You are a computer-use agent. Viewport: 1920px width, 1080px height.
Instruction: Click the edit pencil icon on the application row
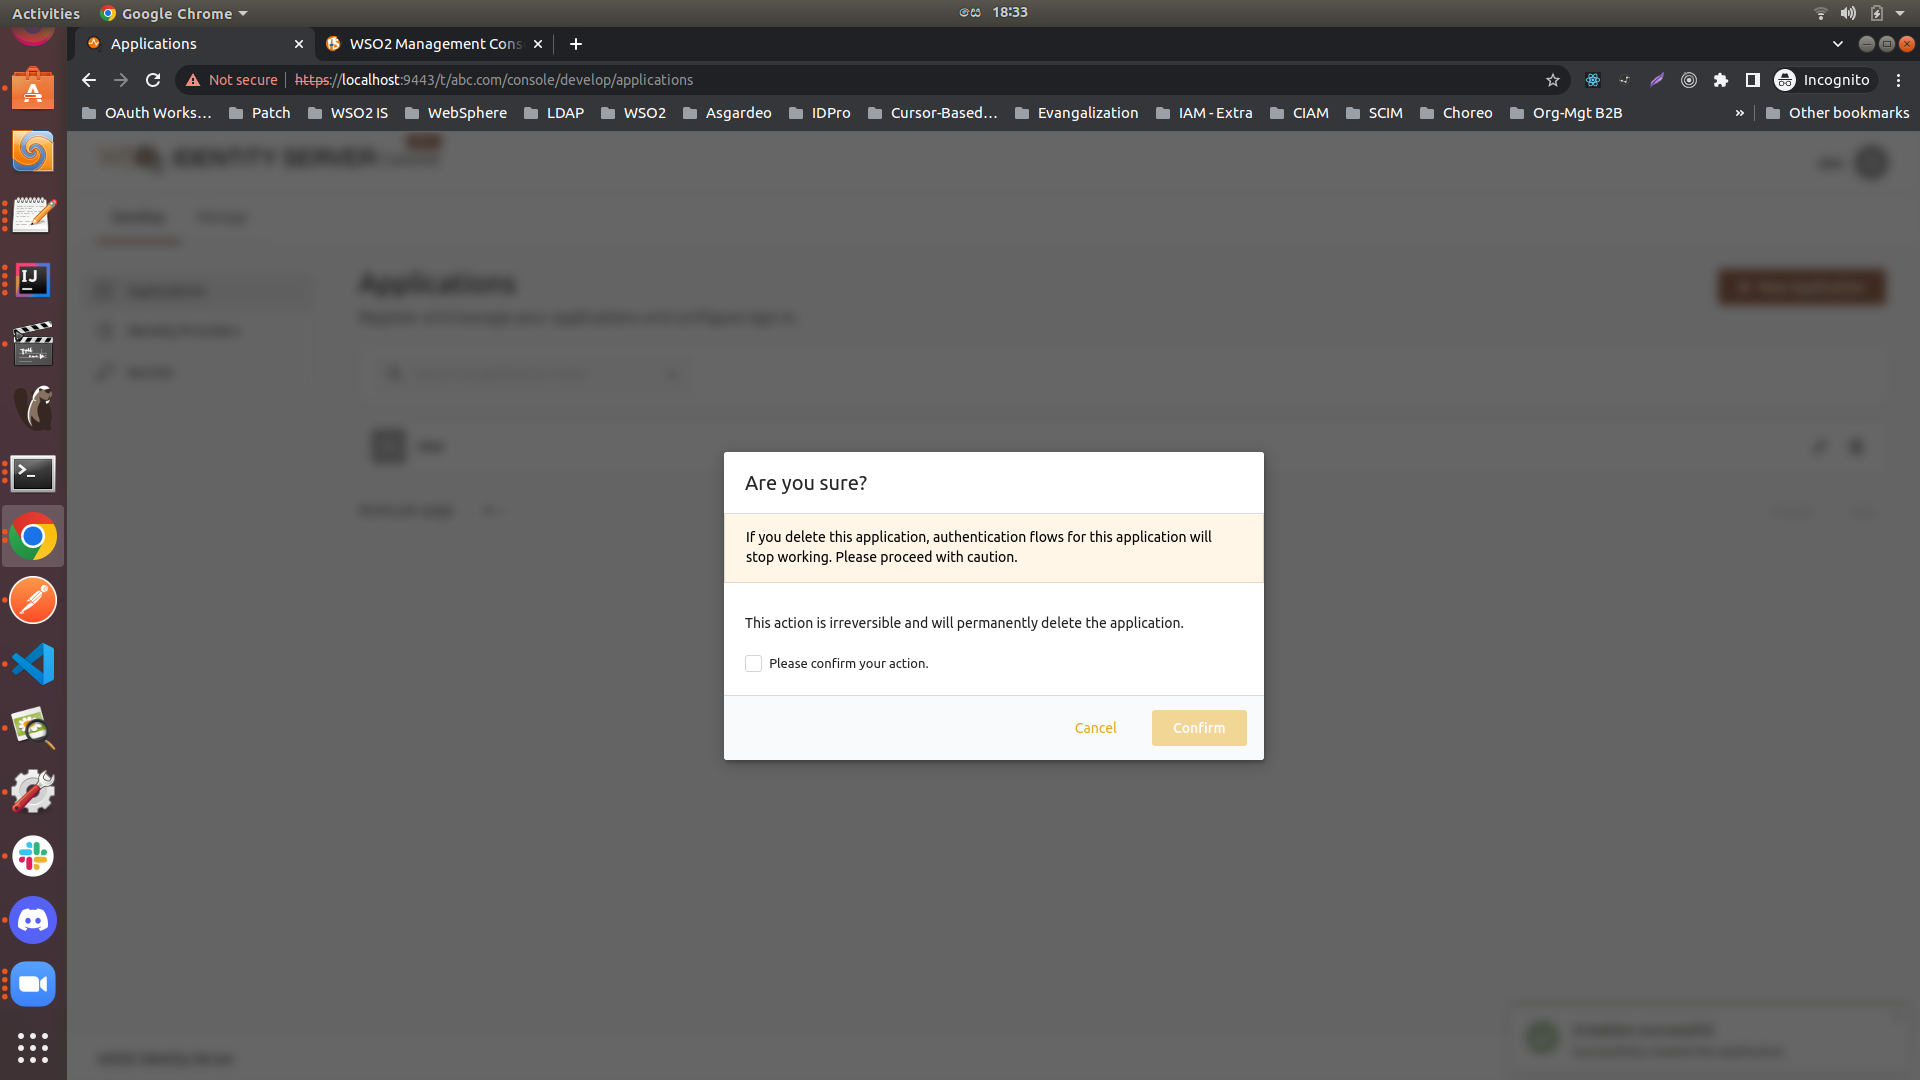click(1818, 447)
